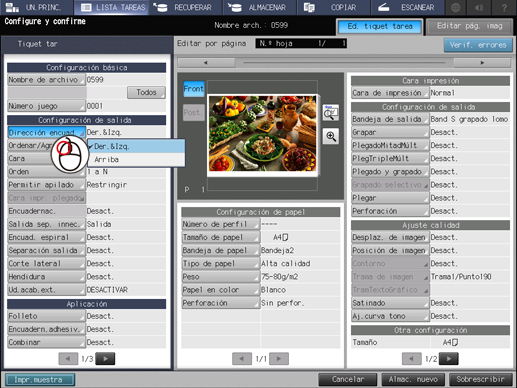Switch to the LISTA TAREAS tab
The height and width of the screenshot is (388, 517).
112,7
